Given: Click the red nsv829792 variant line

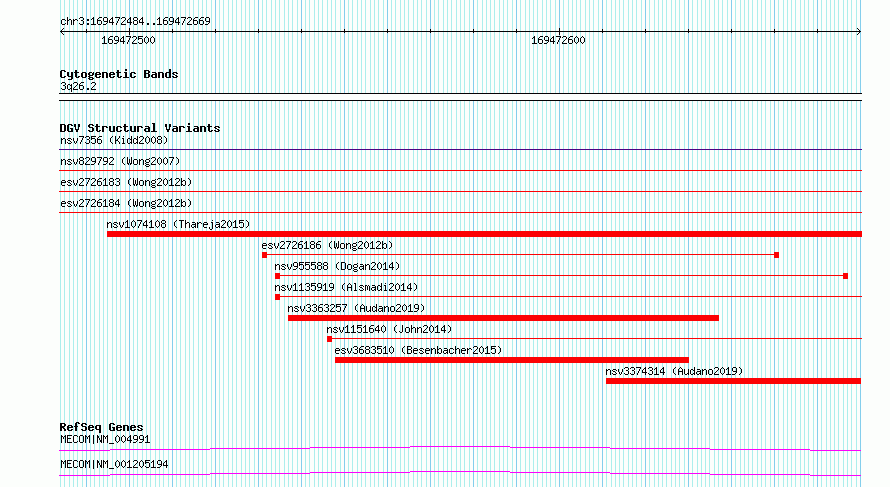Looking at the screenshot, I should click(x=460, y=171).
